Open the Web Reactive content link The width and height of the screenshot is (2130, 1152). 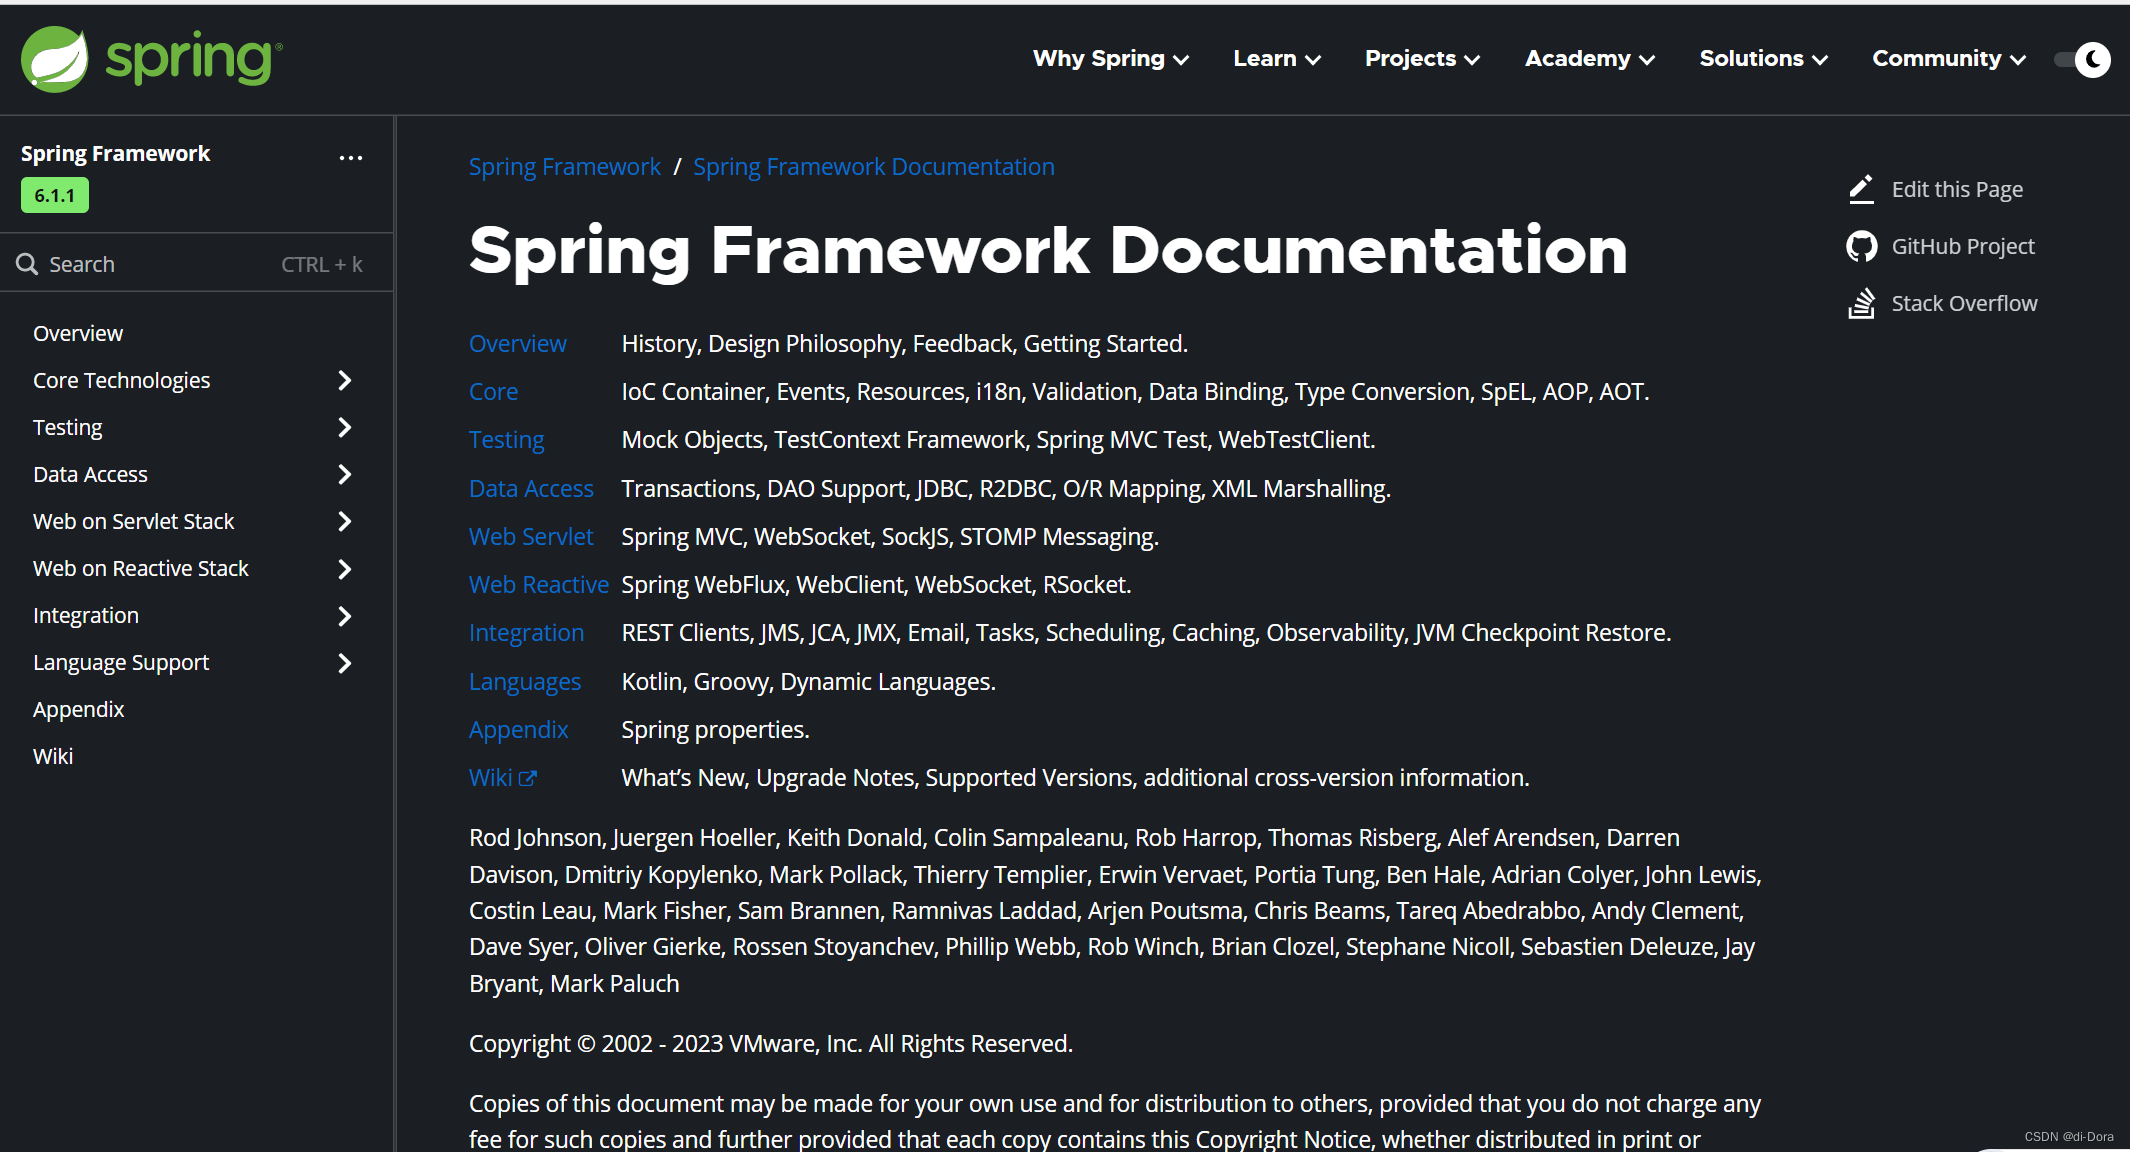(x=539, y=584)
